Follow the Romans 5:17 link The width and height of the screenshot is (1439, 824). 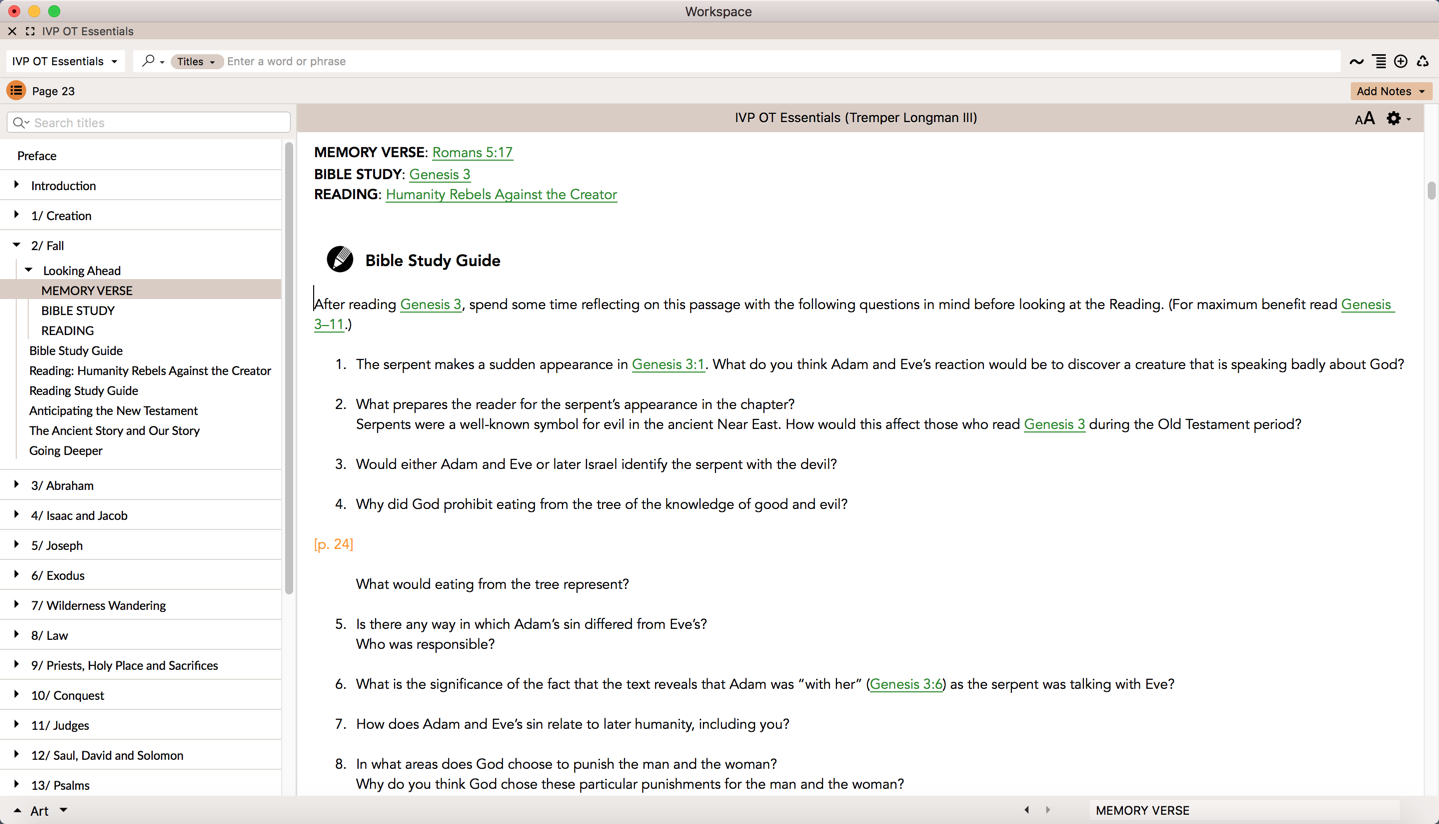tap(472, 153)
